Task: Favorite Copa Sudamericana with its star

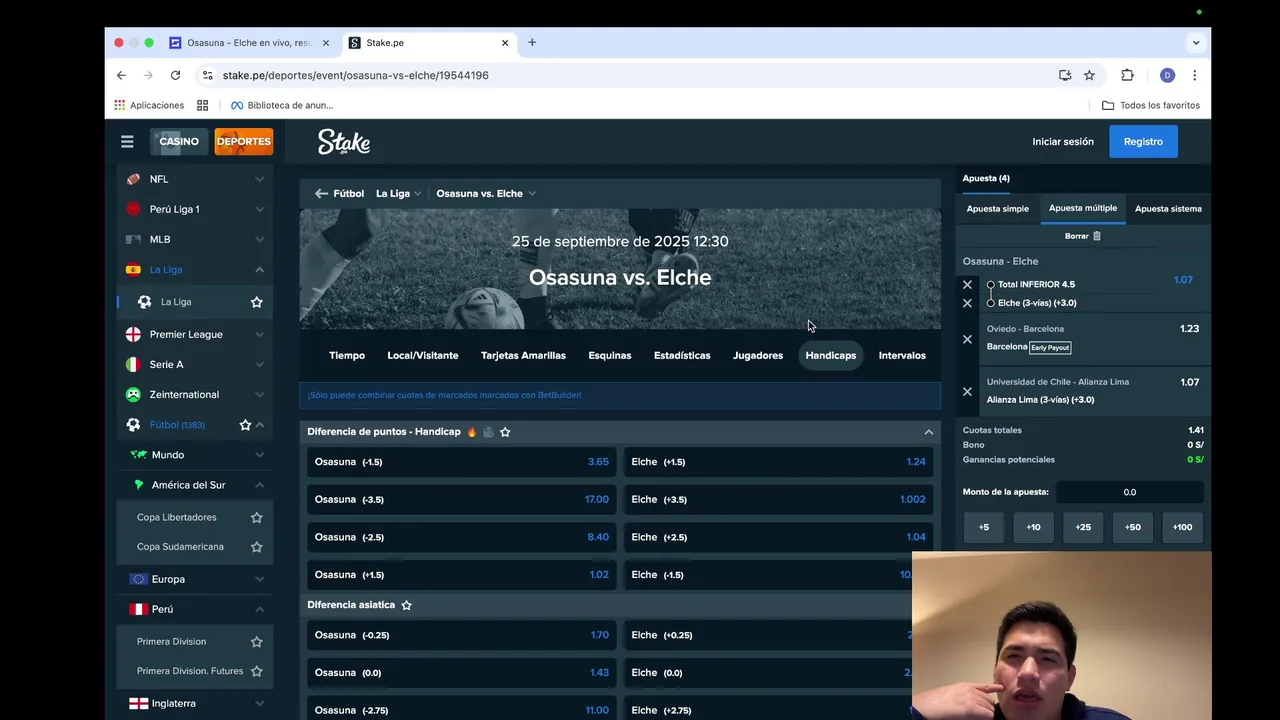Action: (x=256, y=547)
